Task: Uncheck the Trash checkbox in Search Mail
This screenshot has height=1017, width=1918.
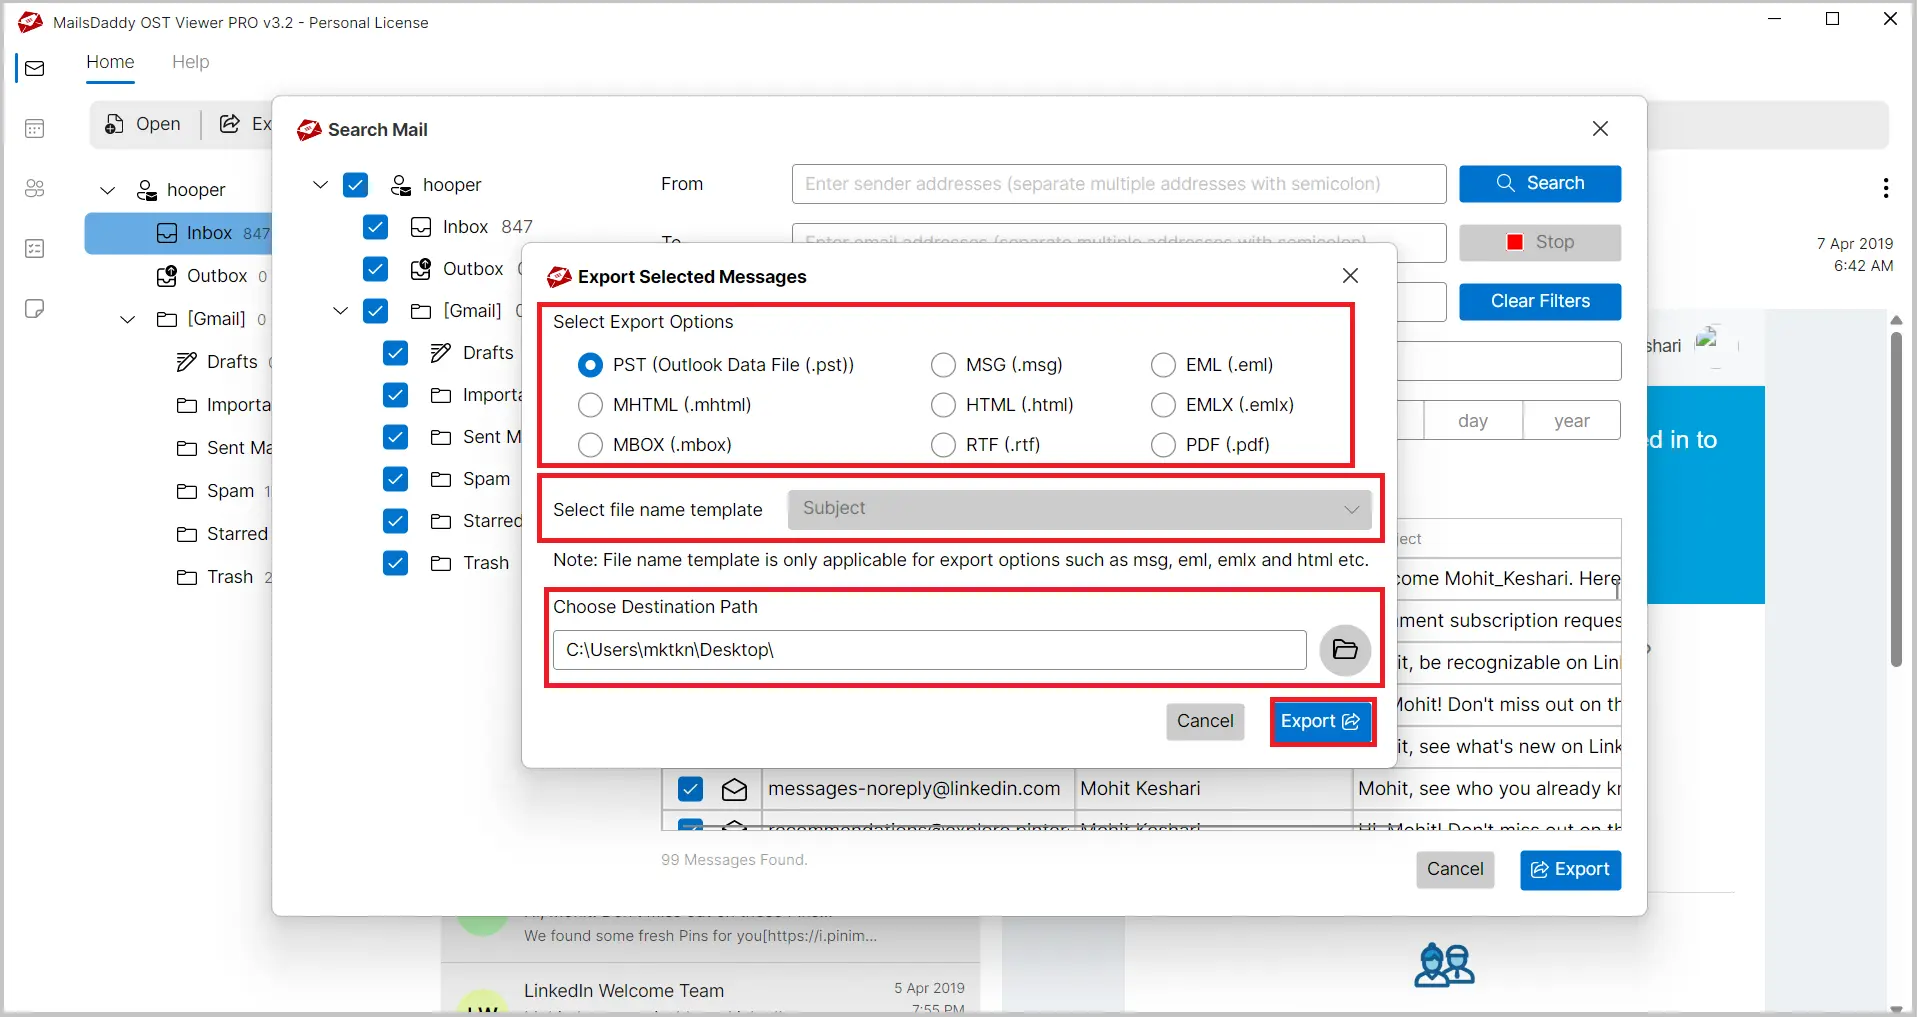Action: click(395, 563)
